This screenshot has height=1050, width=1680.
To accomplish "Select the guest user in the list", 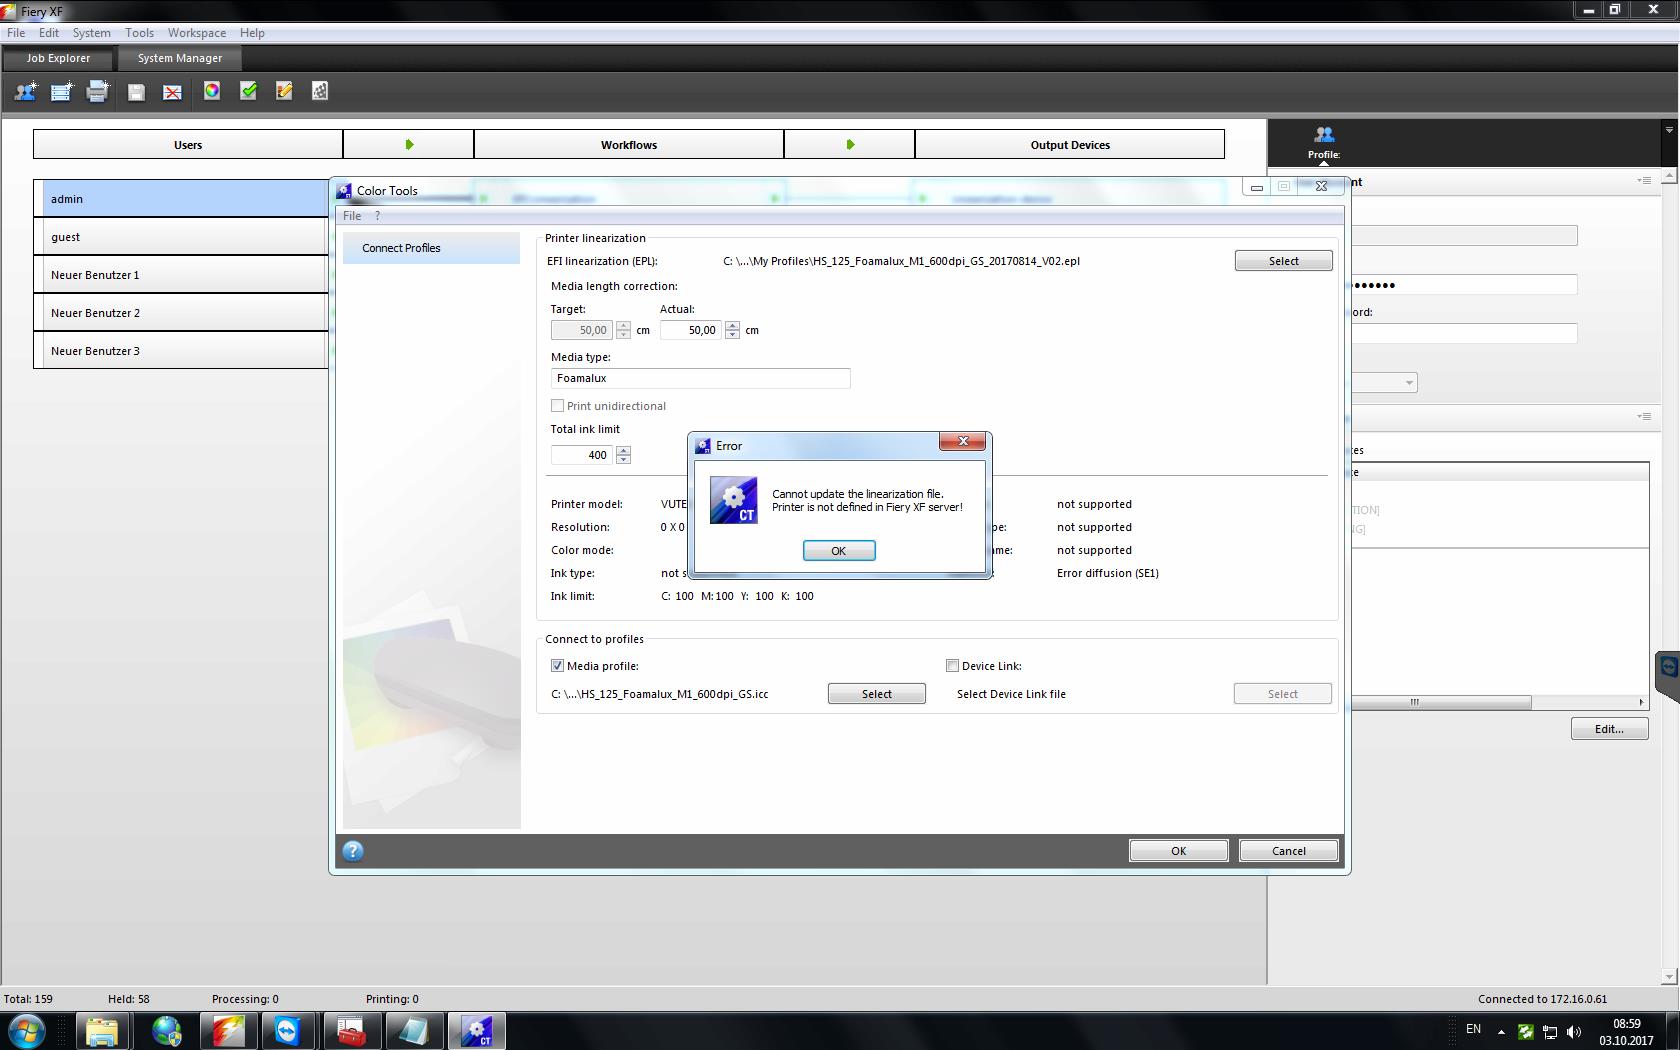I will coord(180,236).
